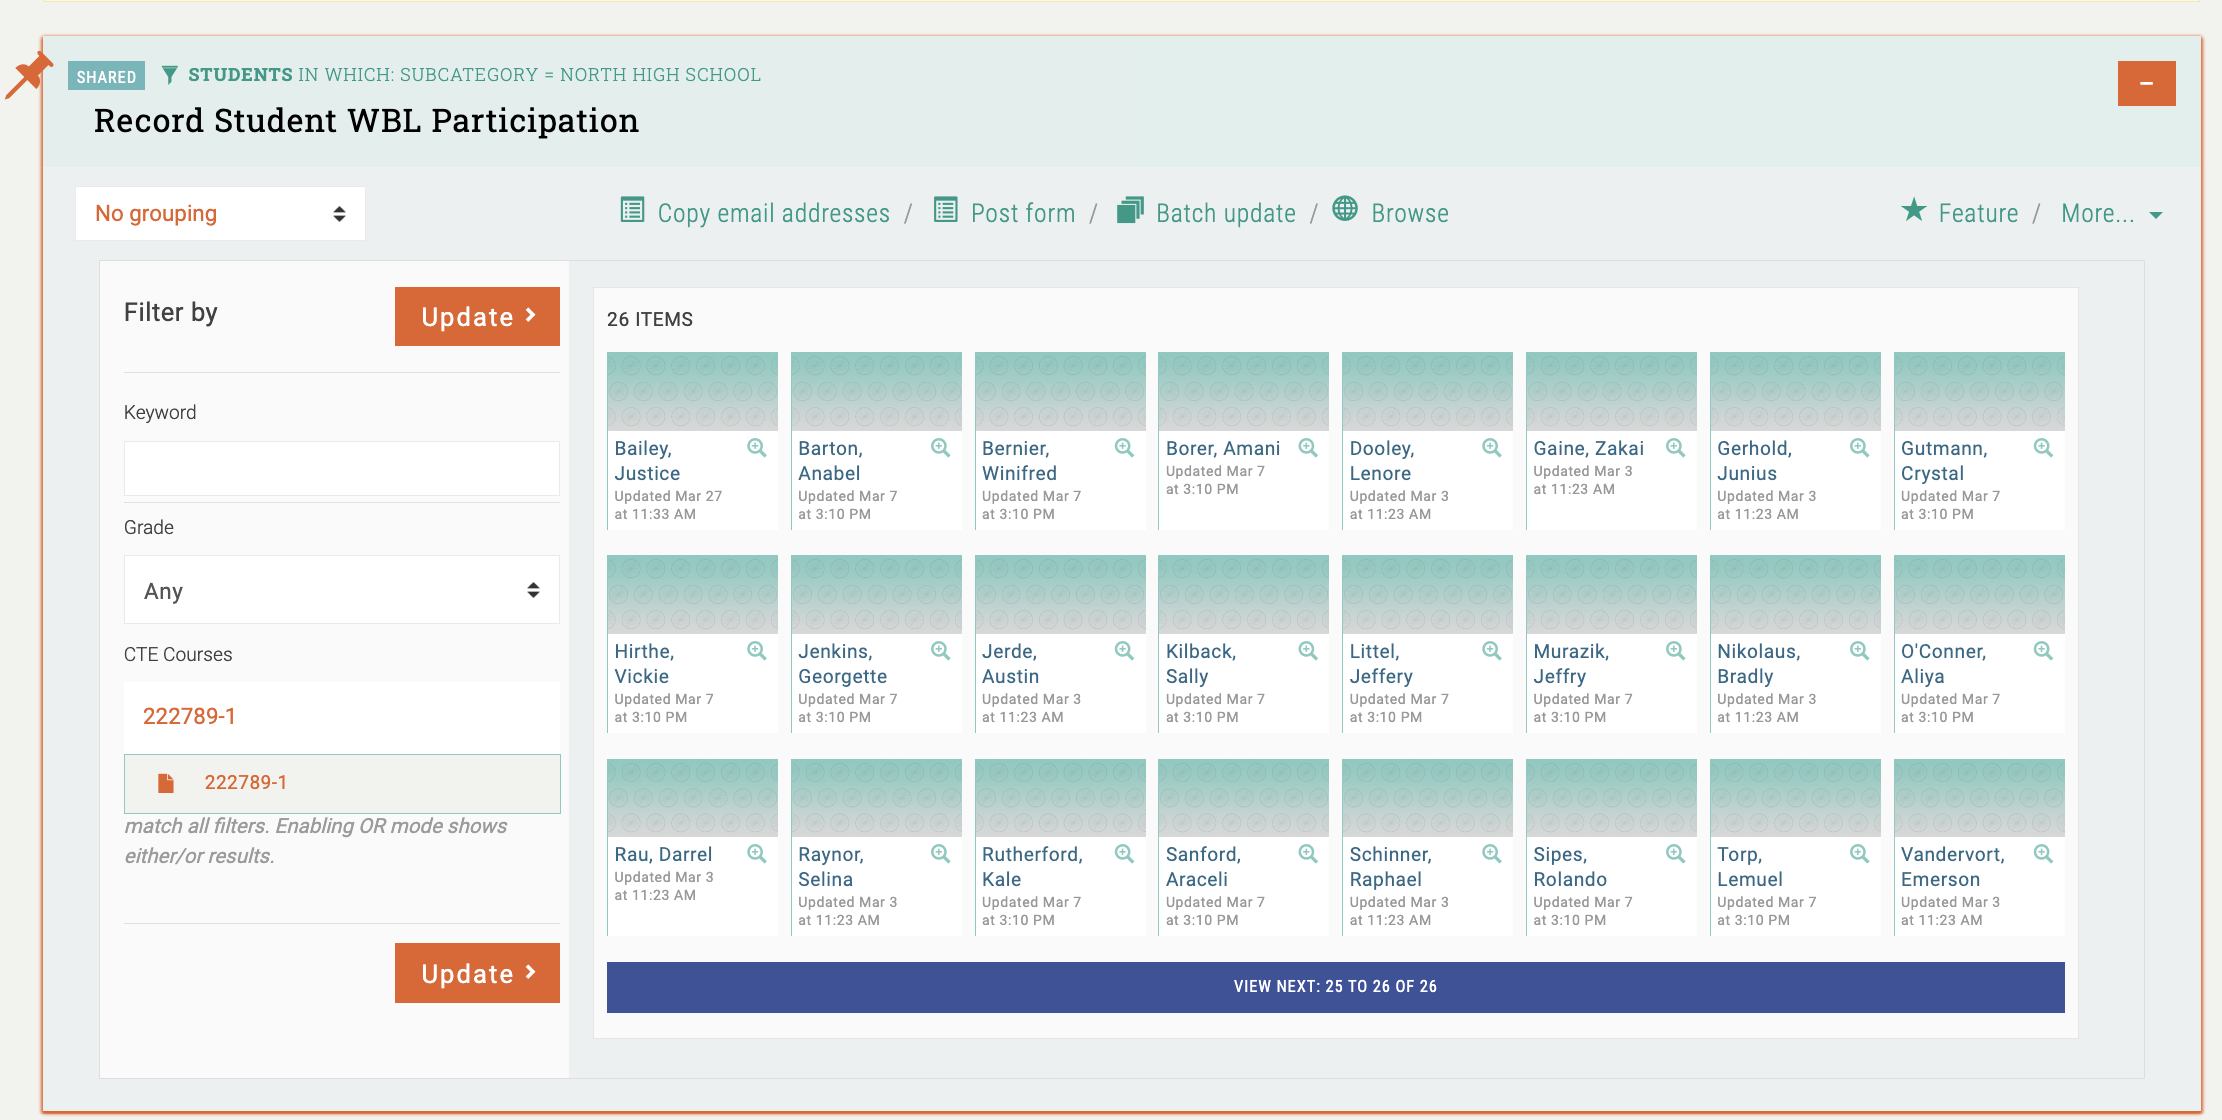Zoom magnifier on Schinner, Raphael card
The height and width of the screenshot is (1120, 2222).
[1492, 854]
